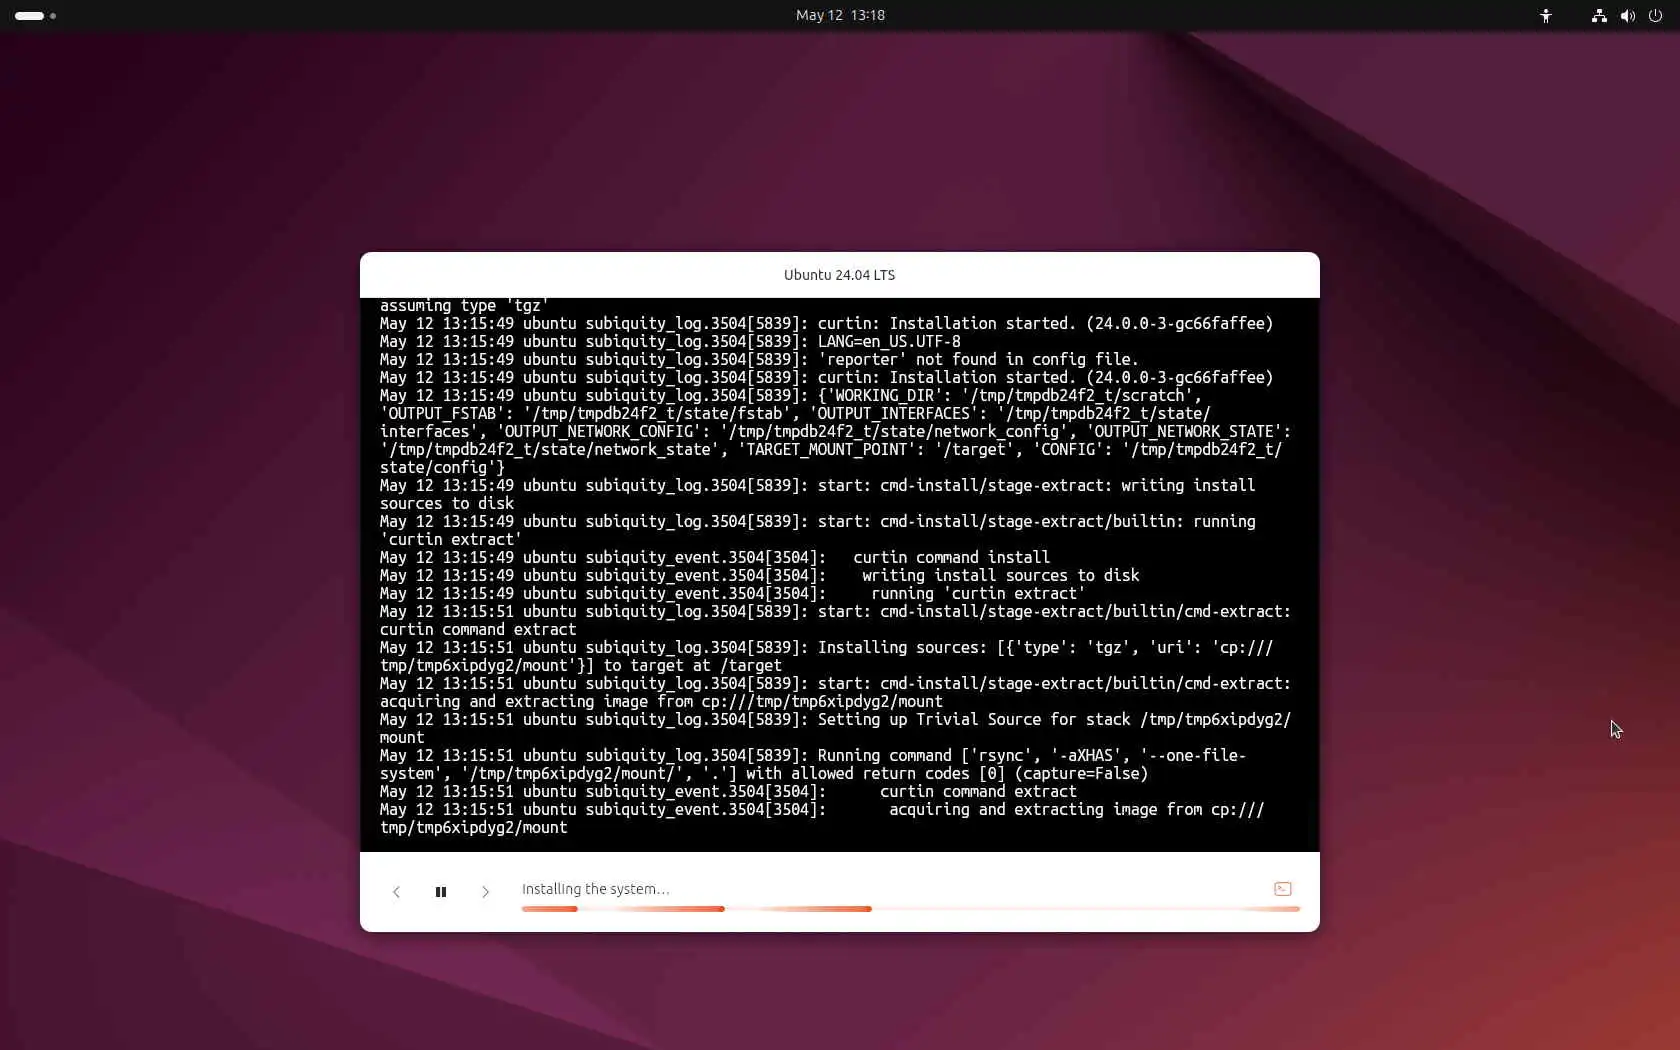Click the log text 'writing install sources to disk'
This screenshot has width=1680, height=1050.
tap(1000, 576)
